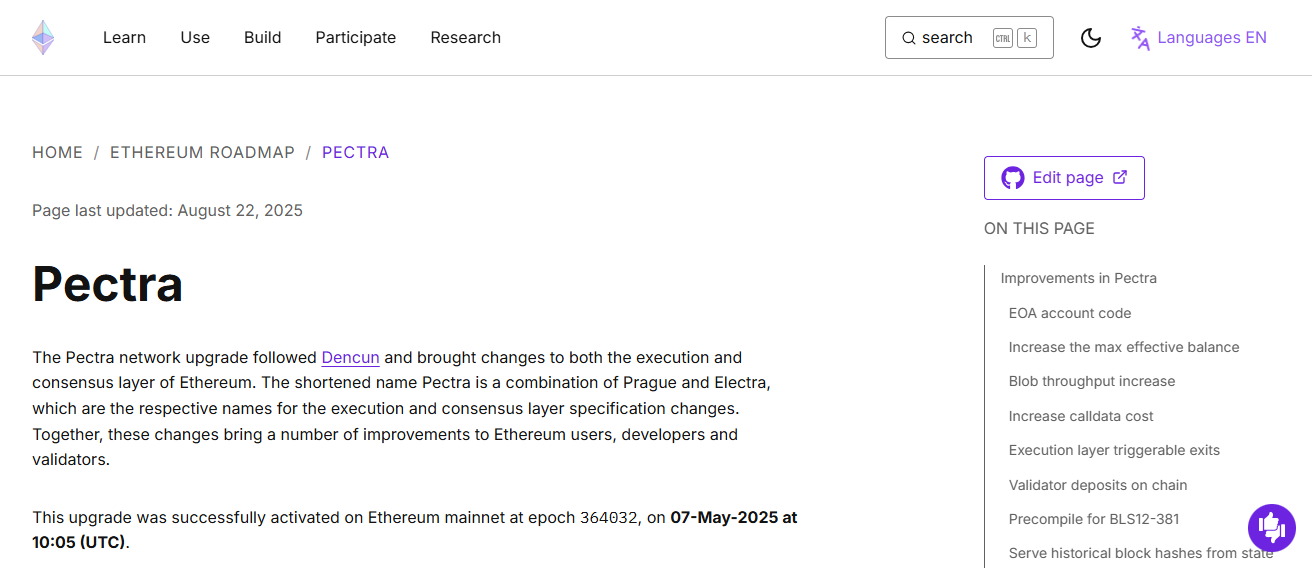Click the Pectra page heading
1312x568 pixels.
pos(108,284)
